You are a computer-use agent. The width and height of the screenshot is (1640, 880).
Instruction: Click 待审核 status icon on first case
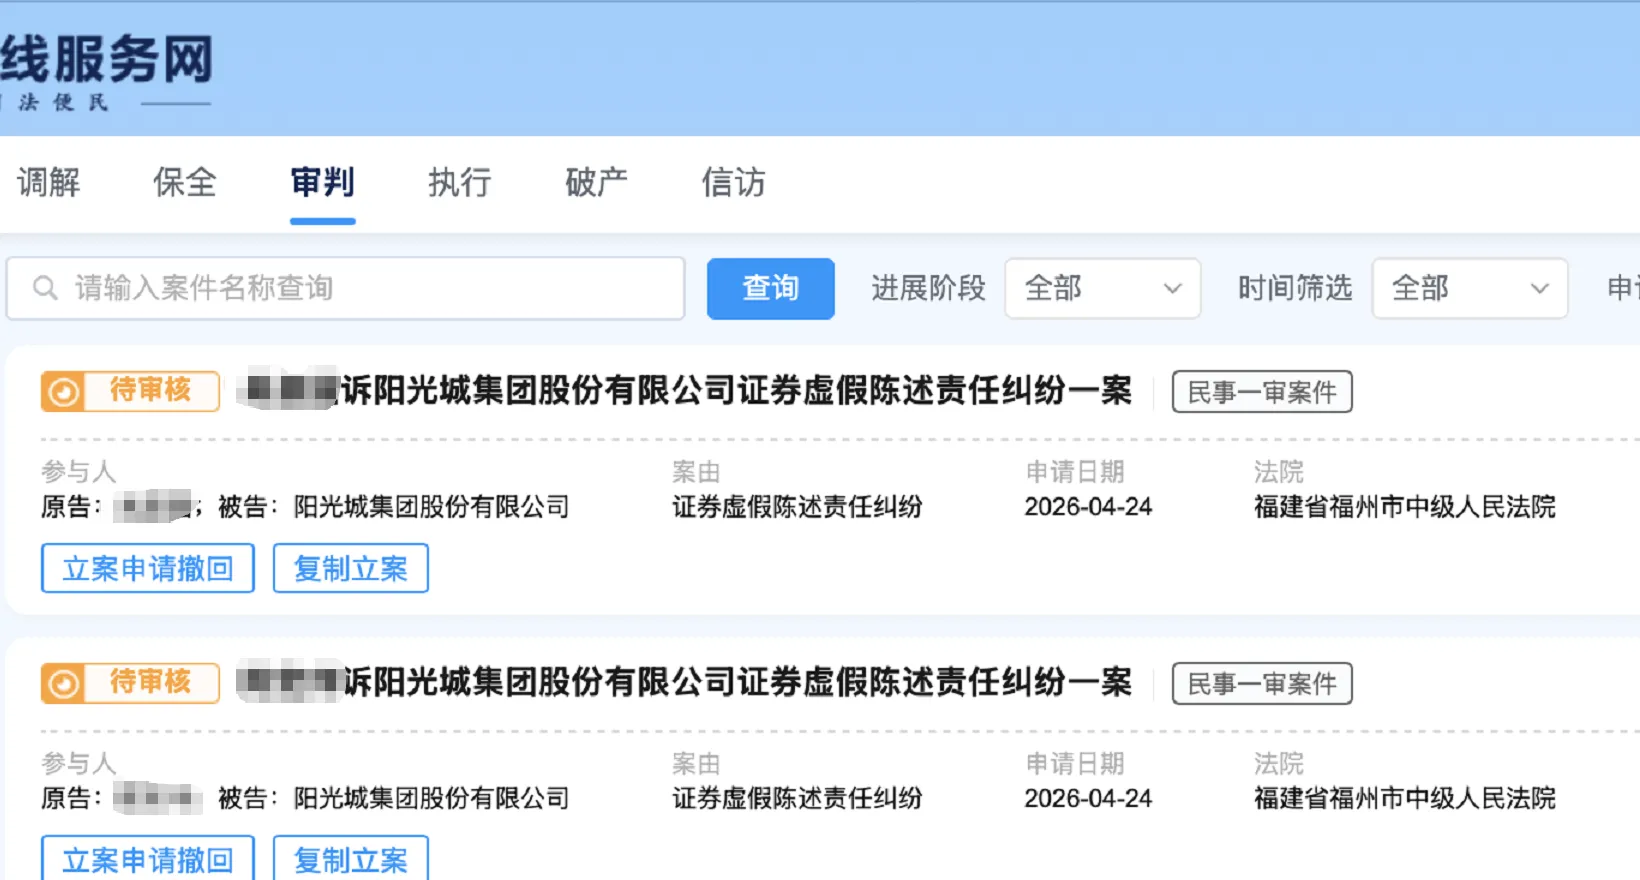point(63,391)
